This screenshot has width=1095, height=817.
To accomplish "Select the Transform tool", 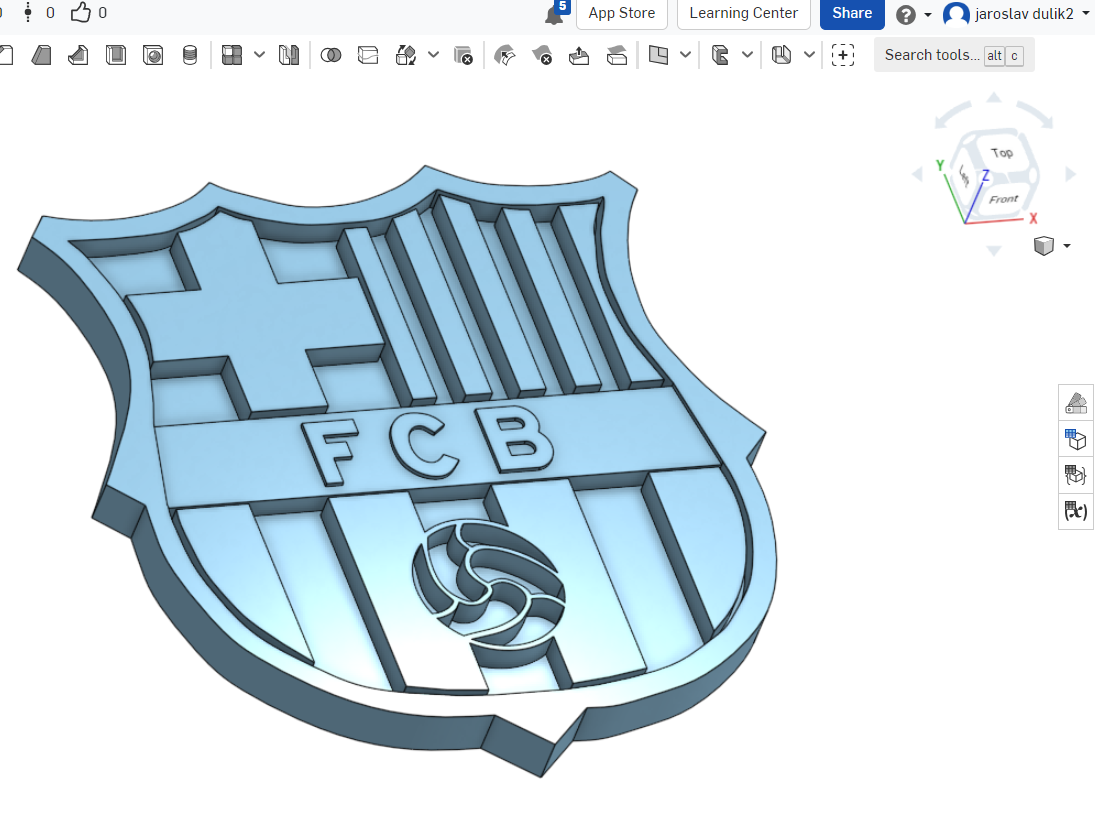I will 406,55.
